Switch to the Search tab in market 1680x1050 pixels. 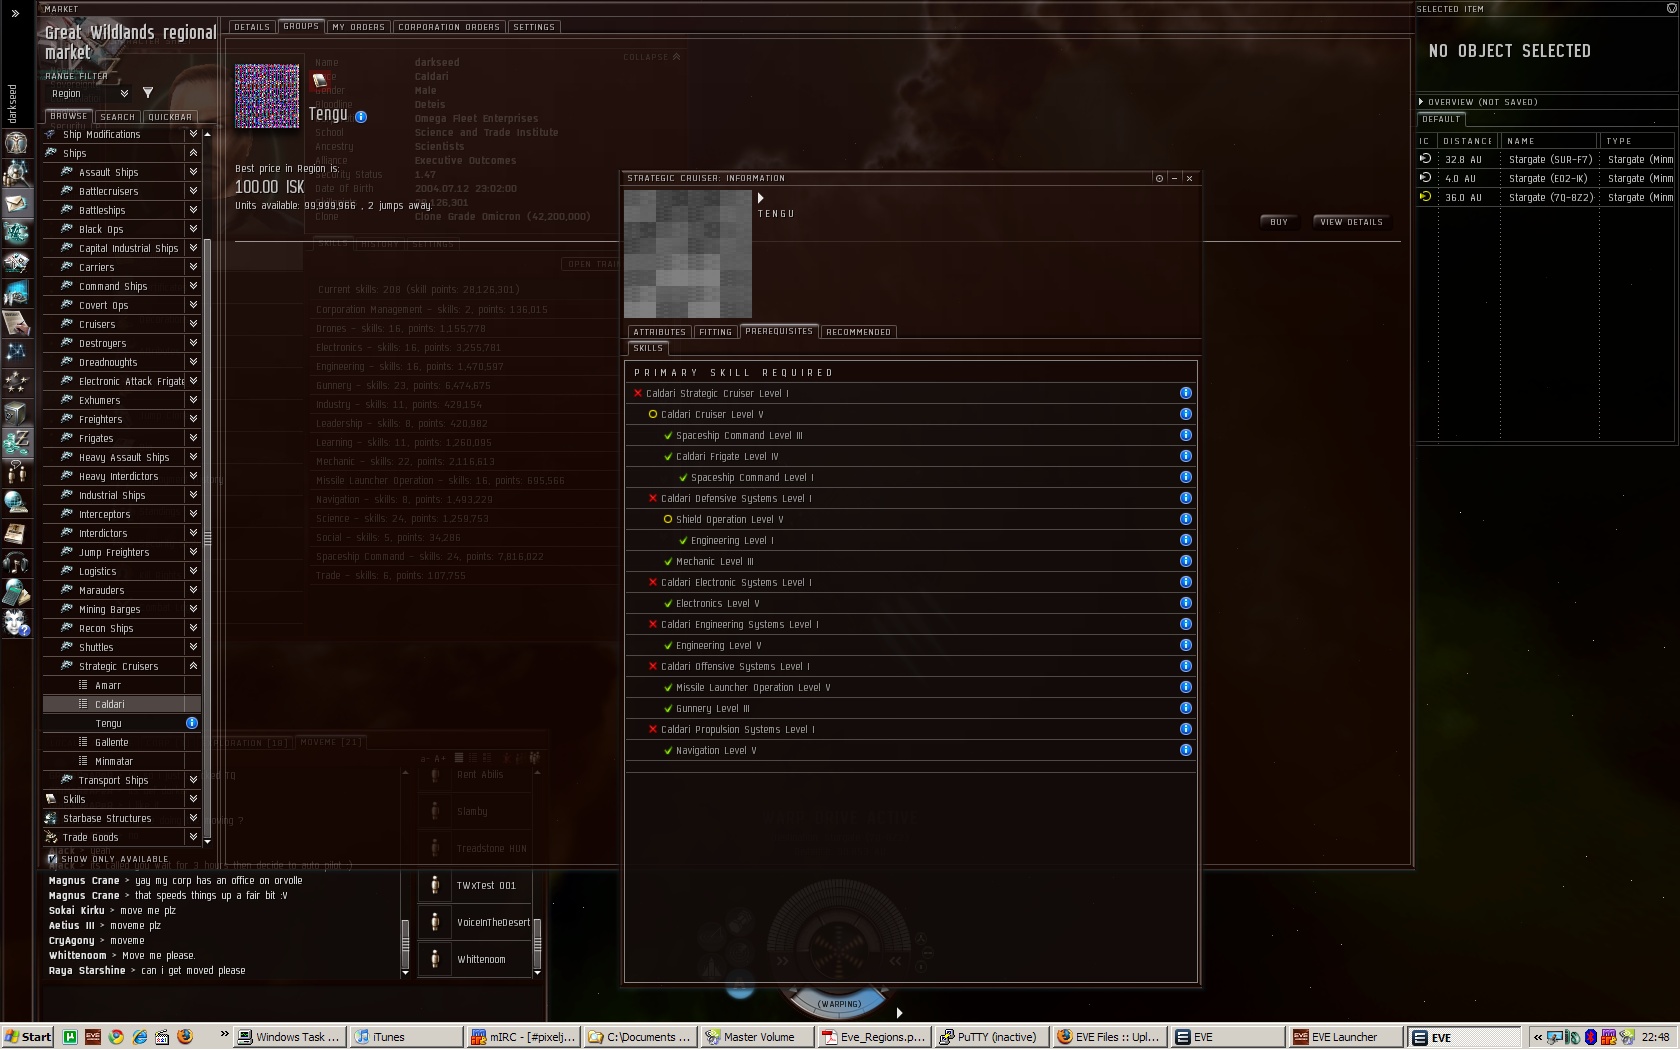pyautogui.click(x=117, y=117)
